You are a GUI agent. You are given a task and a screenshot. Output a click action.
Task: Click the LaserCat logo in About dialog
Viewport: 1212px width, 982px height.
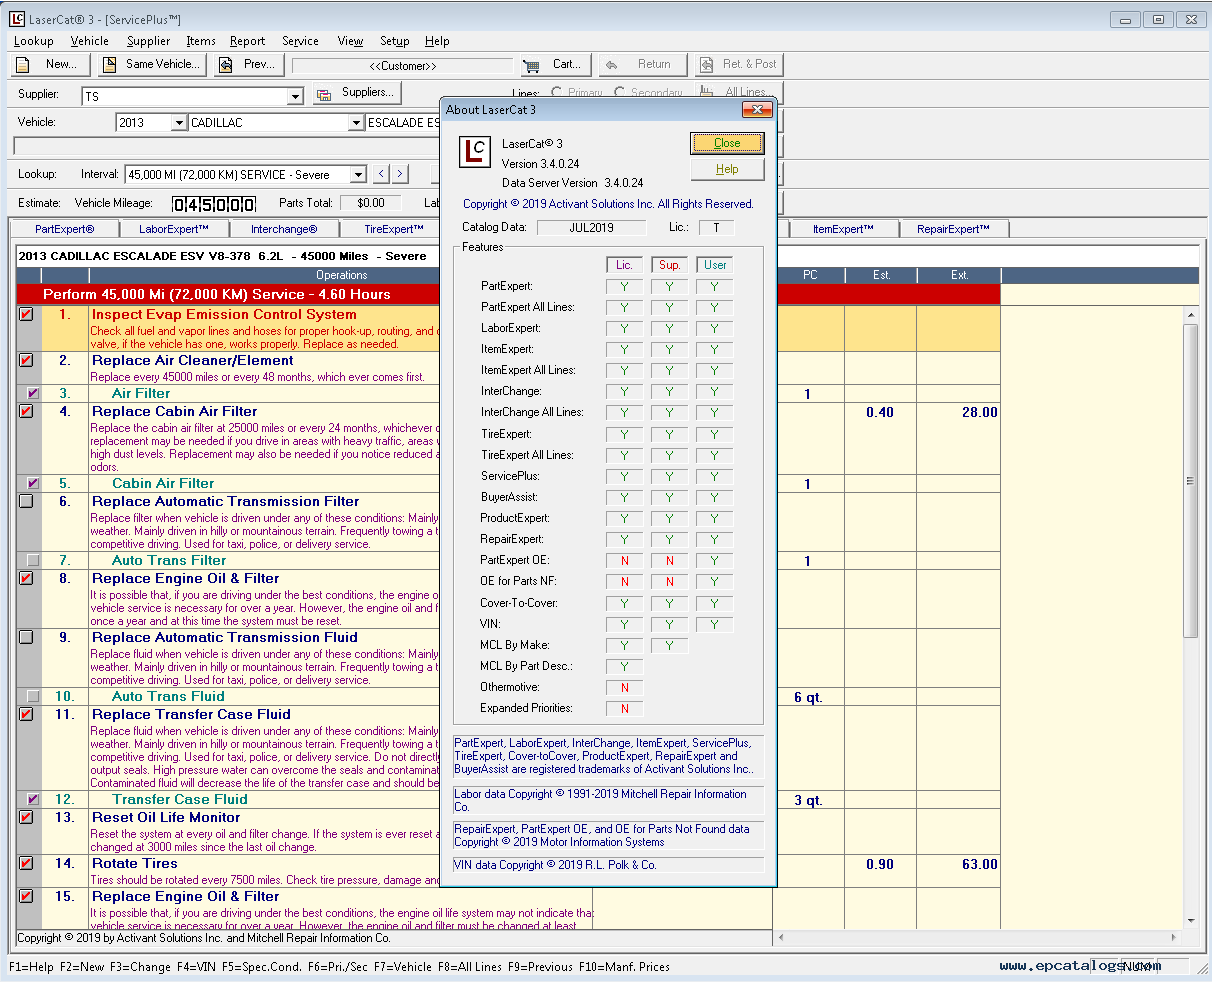473,151
